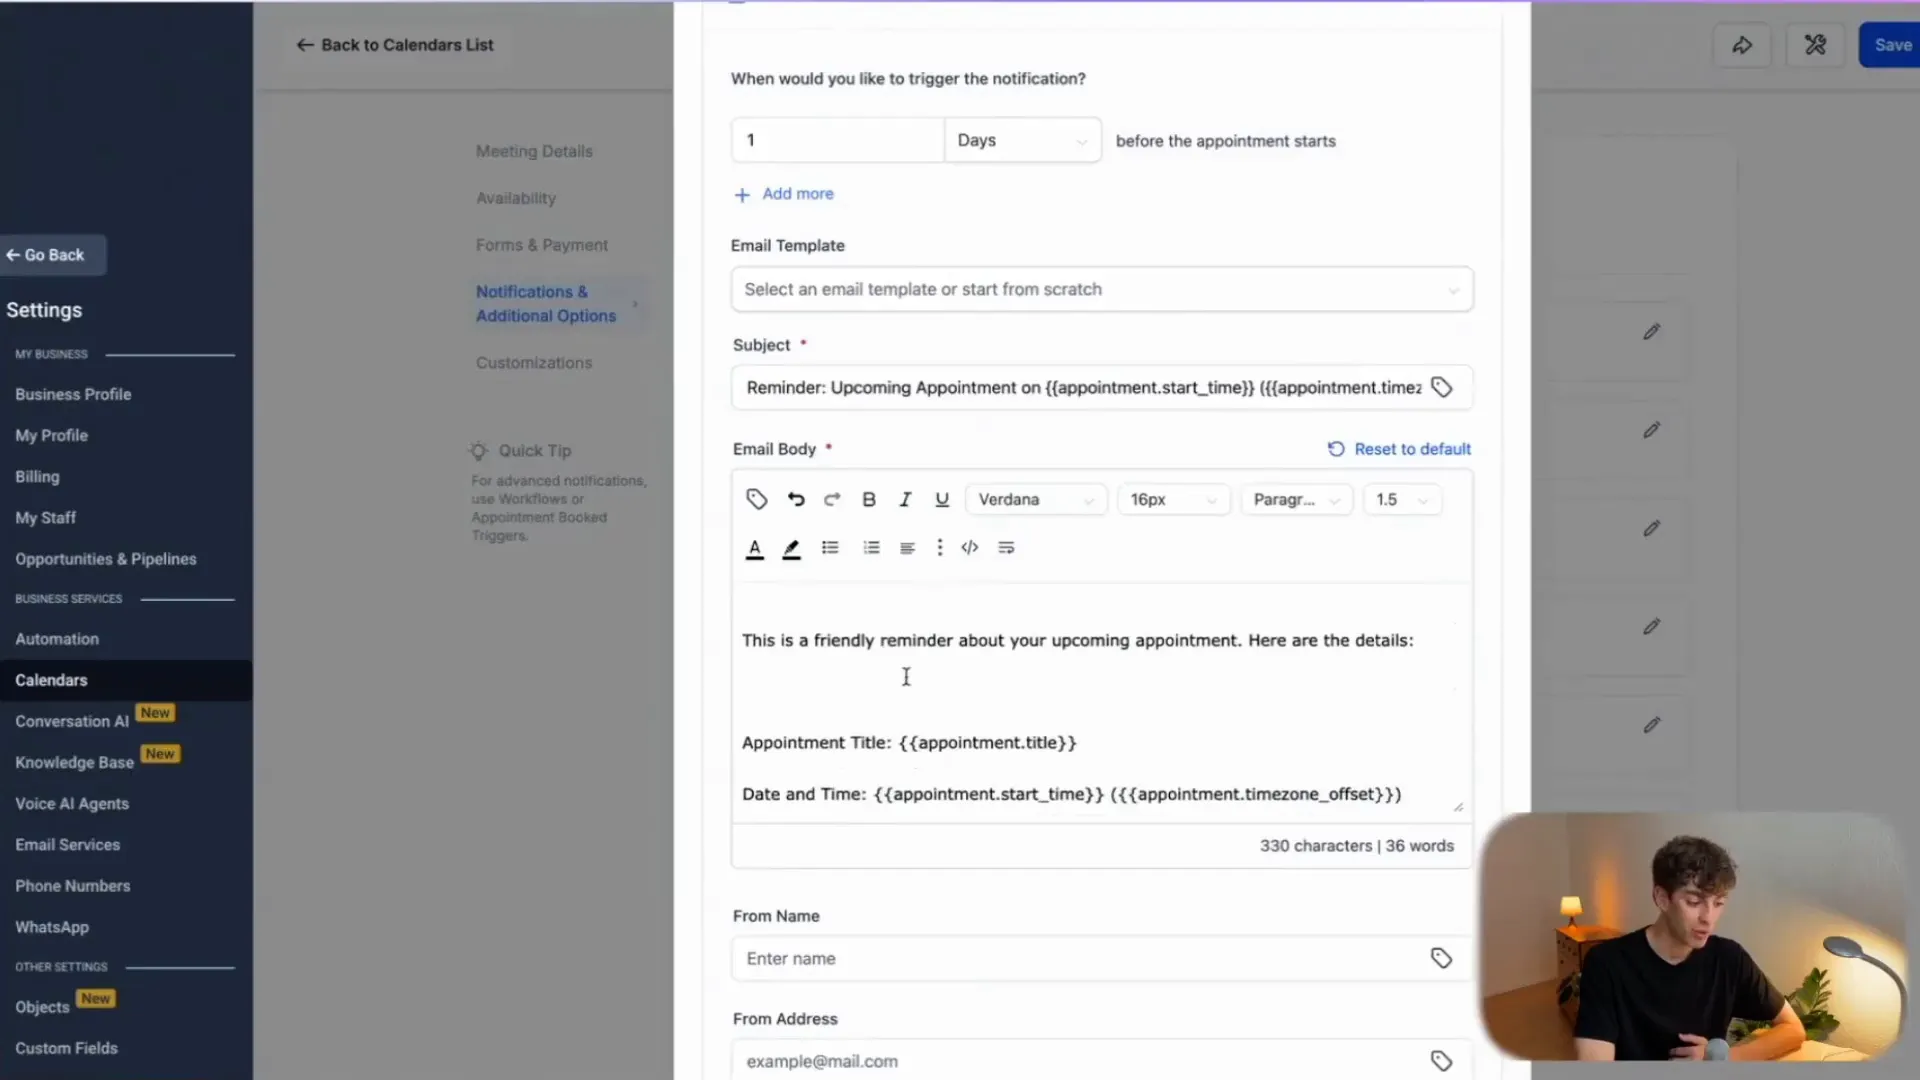Open the Days time unit dropdown
Image resolution: width=1920 pixels, height=1080 pixels.
1023,140
